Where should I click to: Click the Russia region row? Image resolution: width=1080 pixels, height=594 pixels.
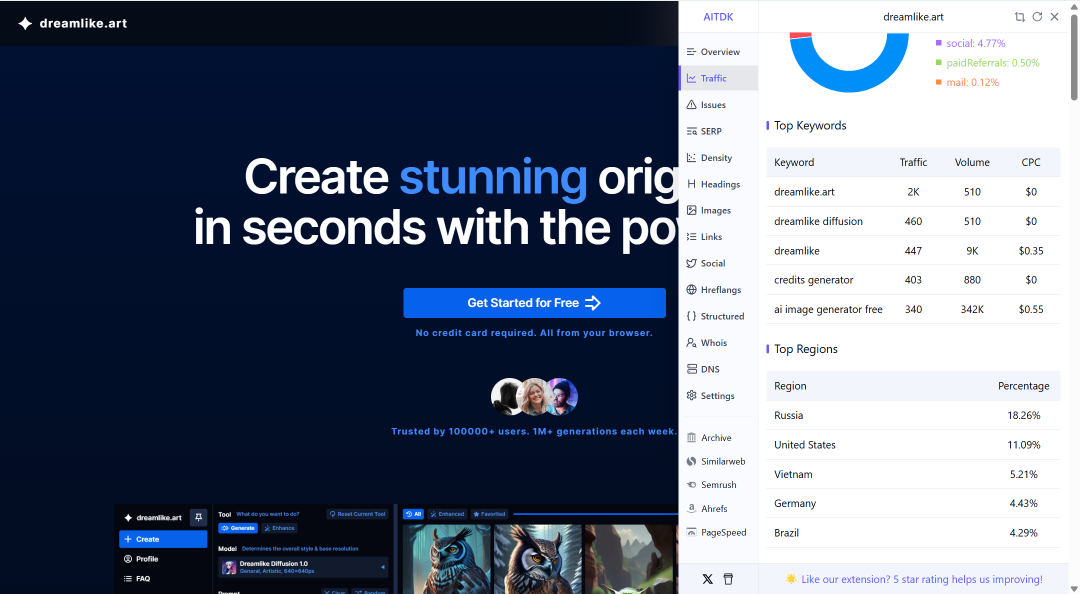point(913,416)
